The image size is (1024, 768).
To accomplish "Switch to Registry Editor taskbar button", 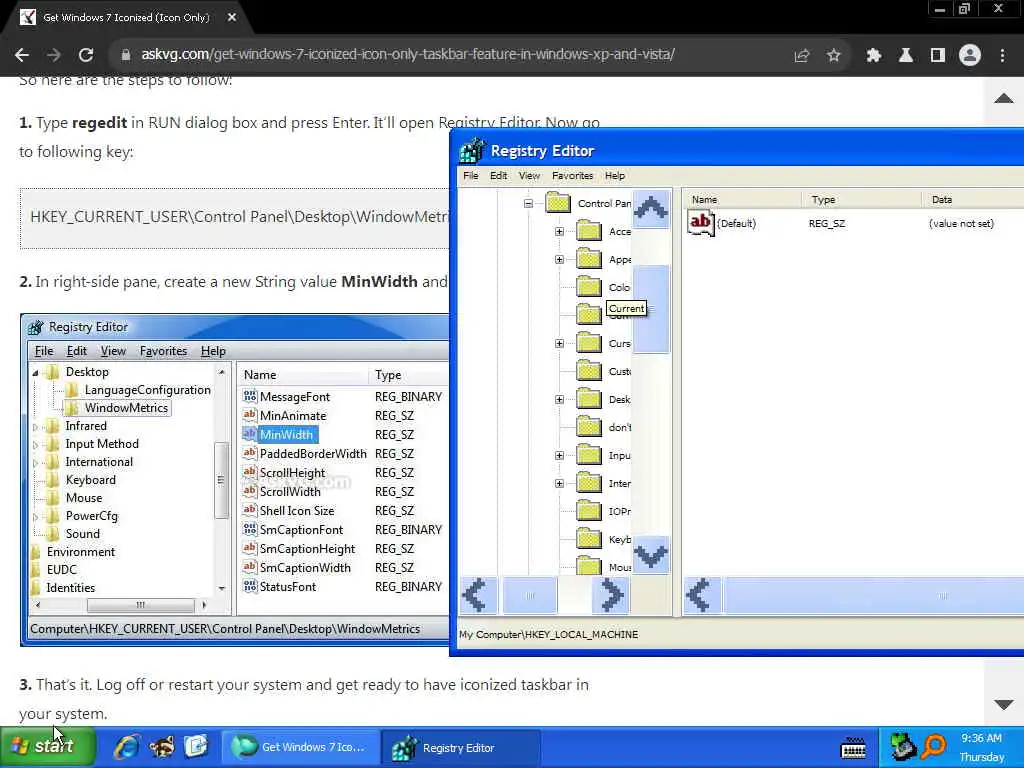I will pos(460,747).
